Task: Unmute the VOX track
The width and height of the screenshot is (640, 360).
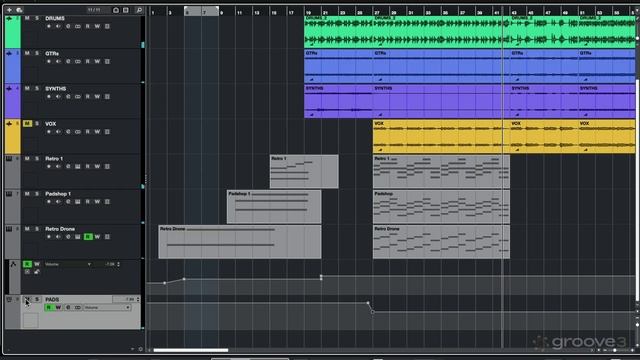Action: [x=27, y=124]
